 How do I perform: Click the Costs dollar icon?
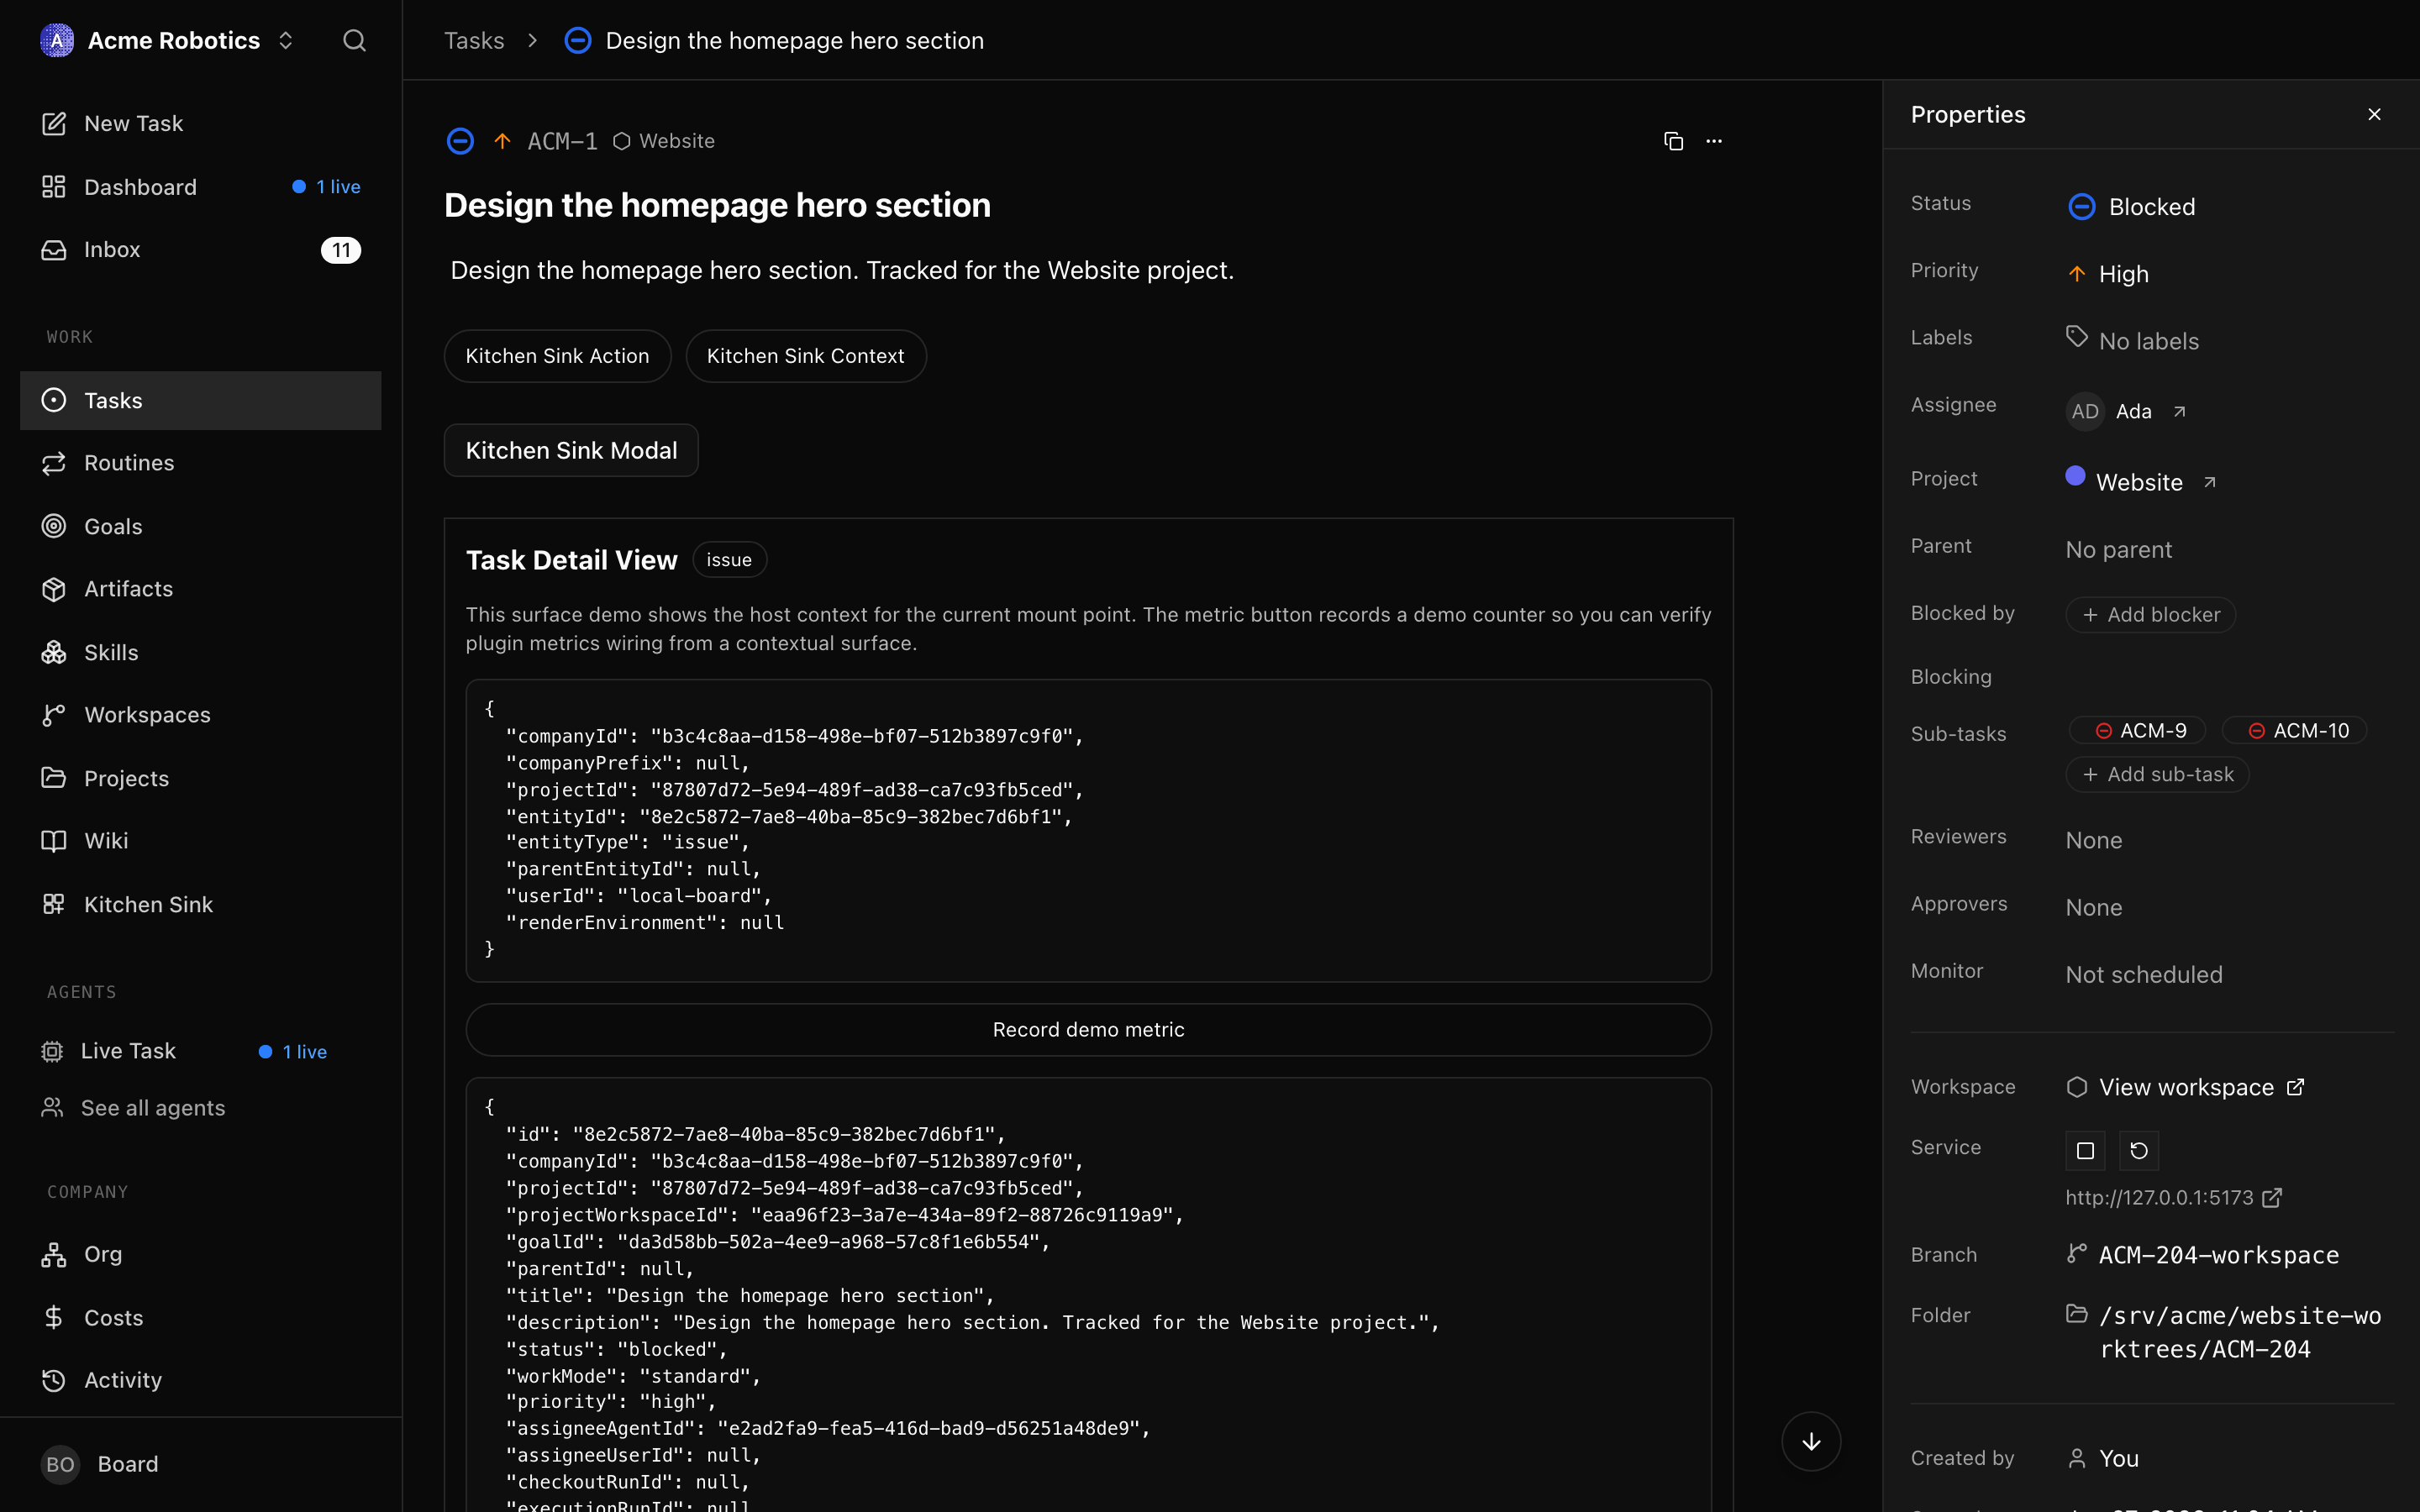(x=54, y=1317)
